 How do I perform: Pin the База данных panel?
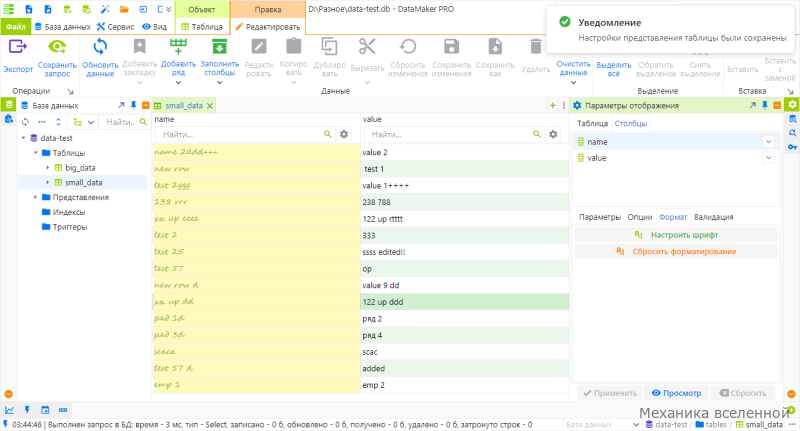click(x=133, y=105)
